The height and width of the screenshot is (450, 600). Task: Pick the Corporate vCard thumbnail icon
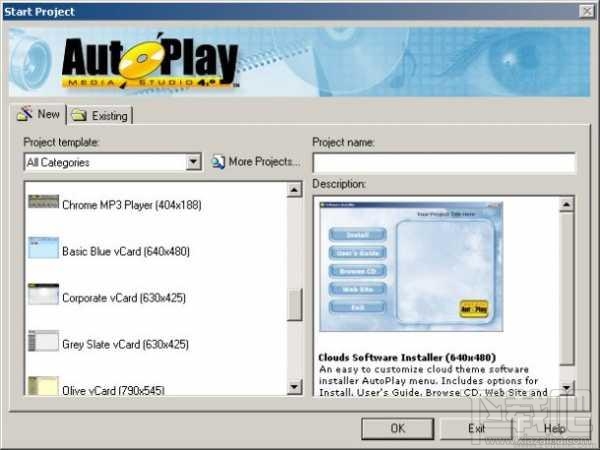click(x=43, y=294)
